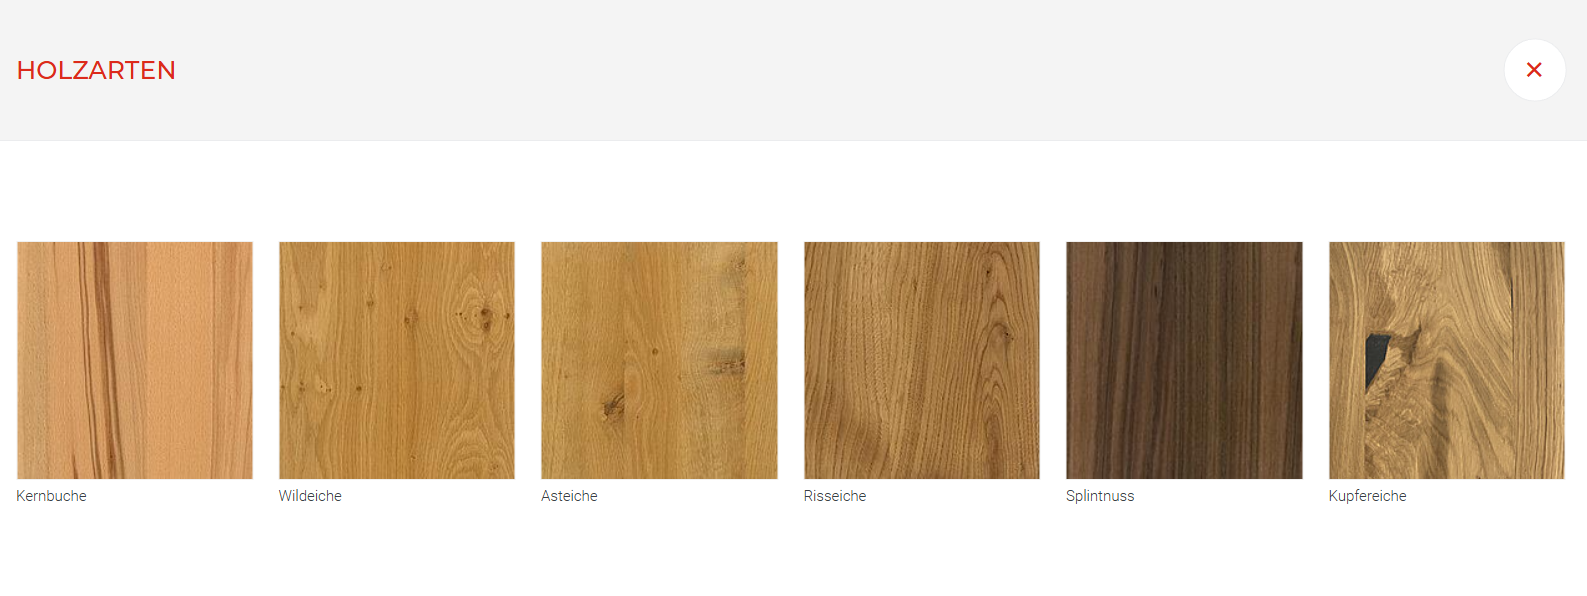Select the Risseiche caption text

click(x=835, y=496)
